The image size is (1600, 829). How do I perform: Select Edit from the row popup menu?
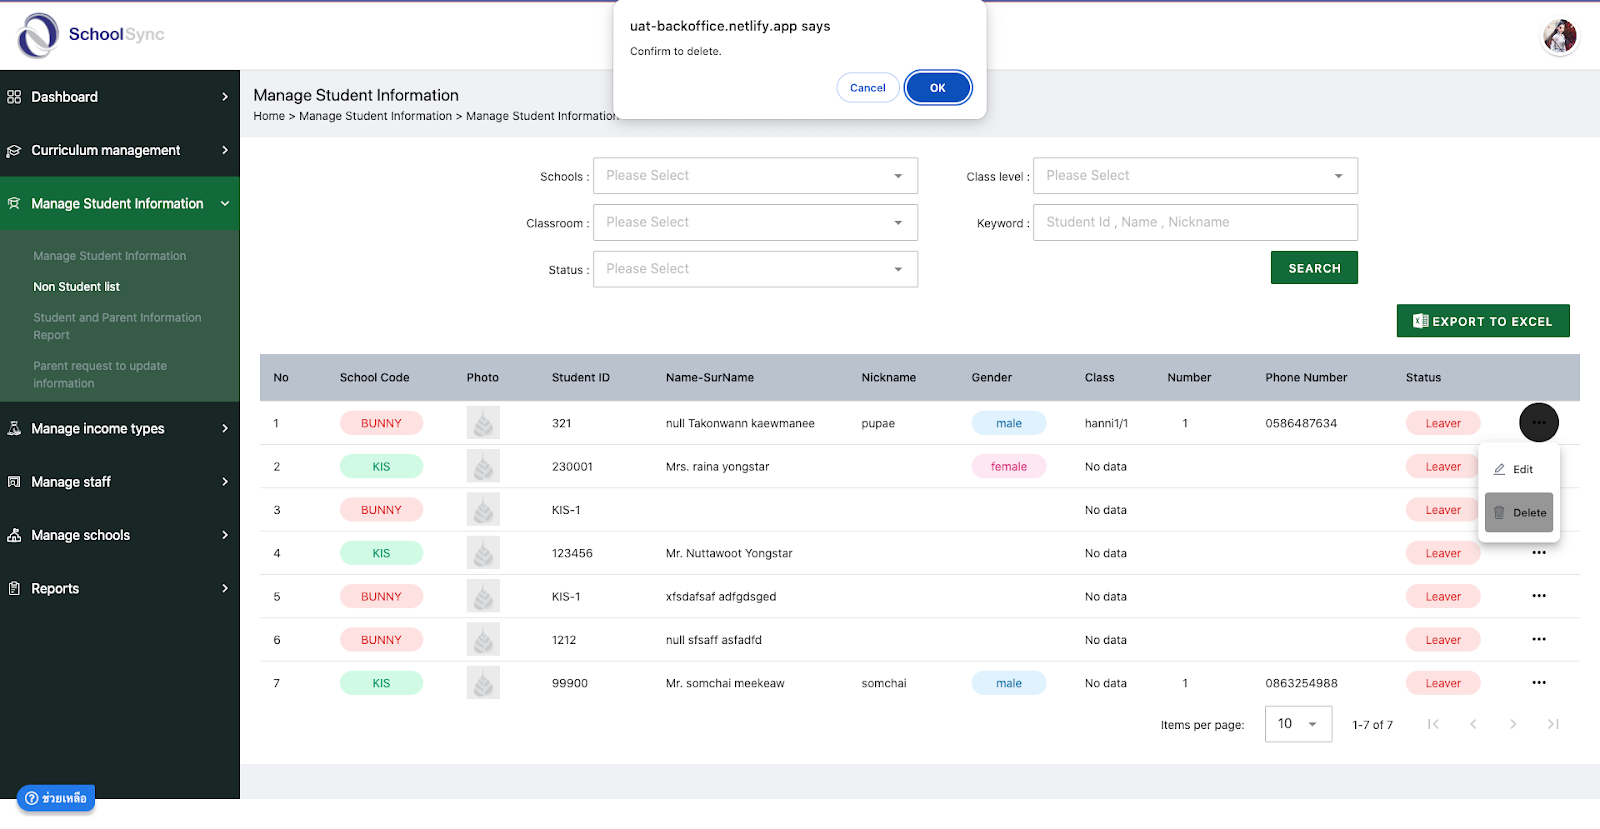point(1519,469)
